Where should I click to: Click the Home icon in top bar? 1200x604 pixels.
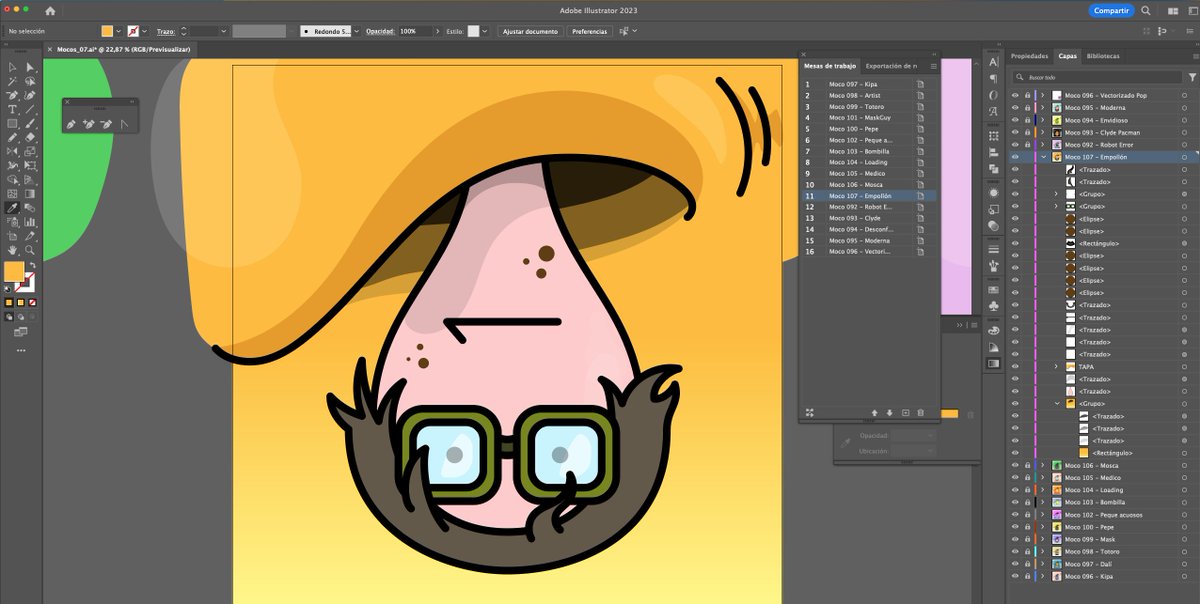(50, 10)
